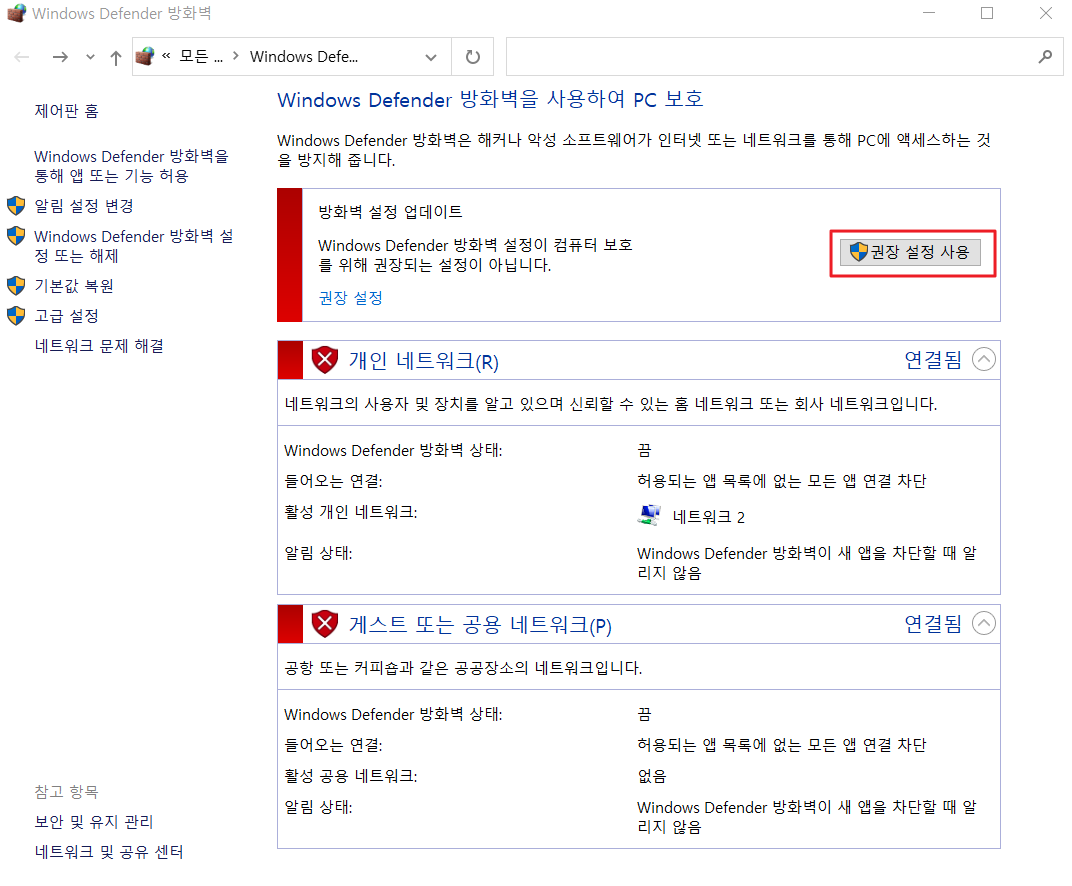This screenshot has width=1072, height=886.
Task: Close the Windows Defender 방화벽 window
Action: (x=1045, y=13)
